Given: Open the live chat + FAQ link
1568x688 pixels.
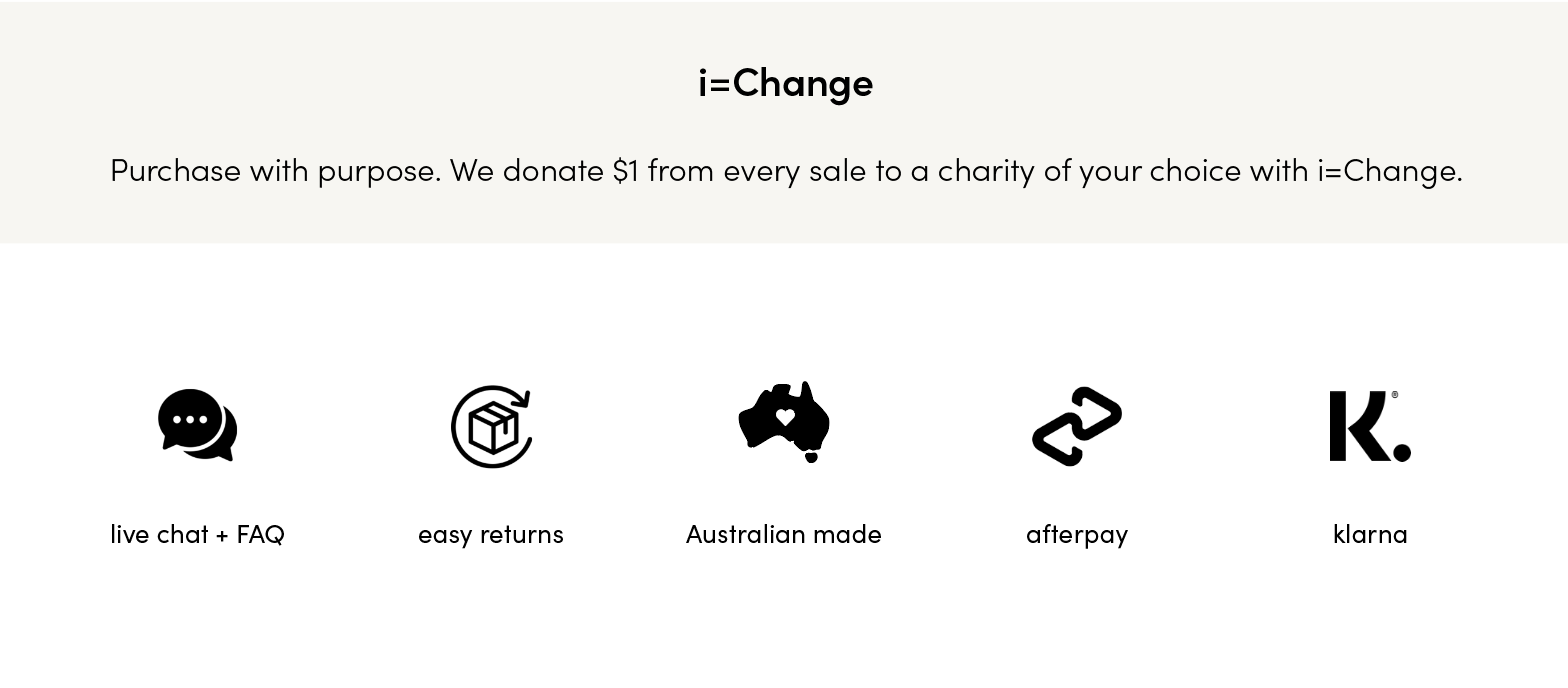Looking at the screenshot, I should point(198,534).
